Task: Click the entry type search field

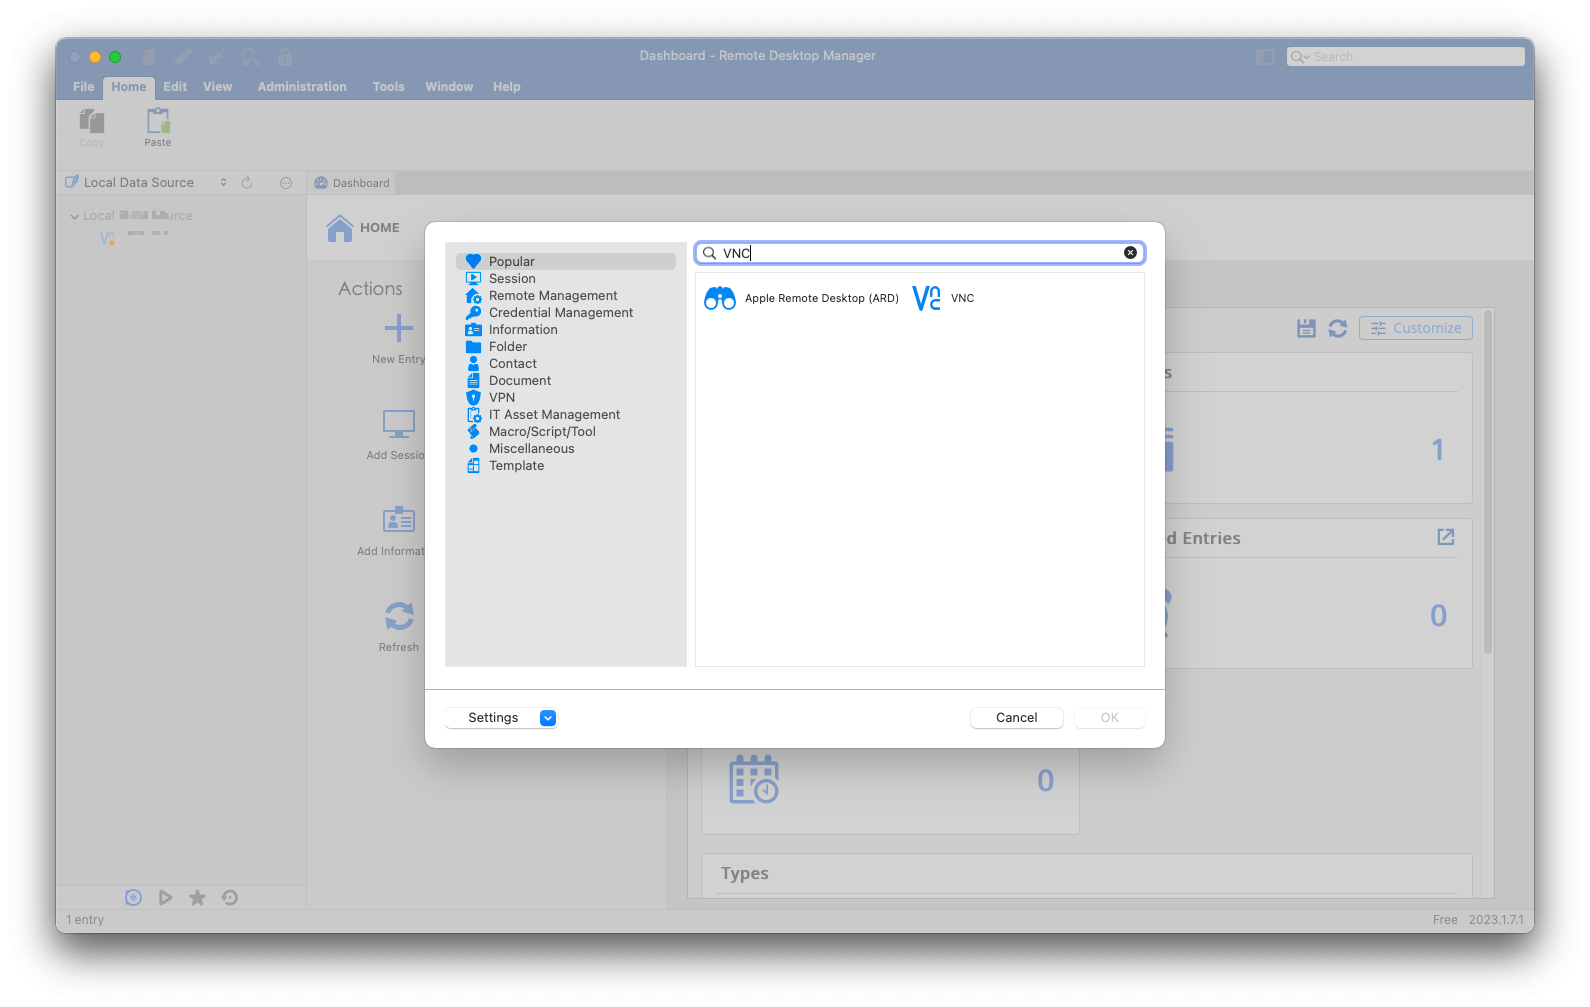Action: coord(920,253)
